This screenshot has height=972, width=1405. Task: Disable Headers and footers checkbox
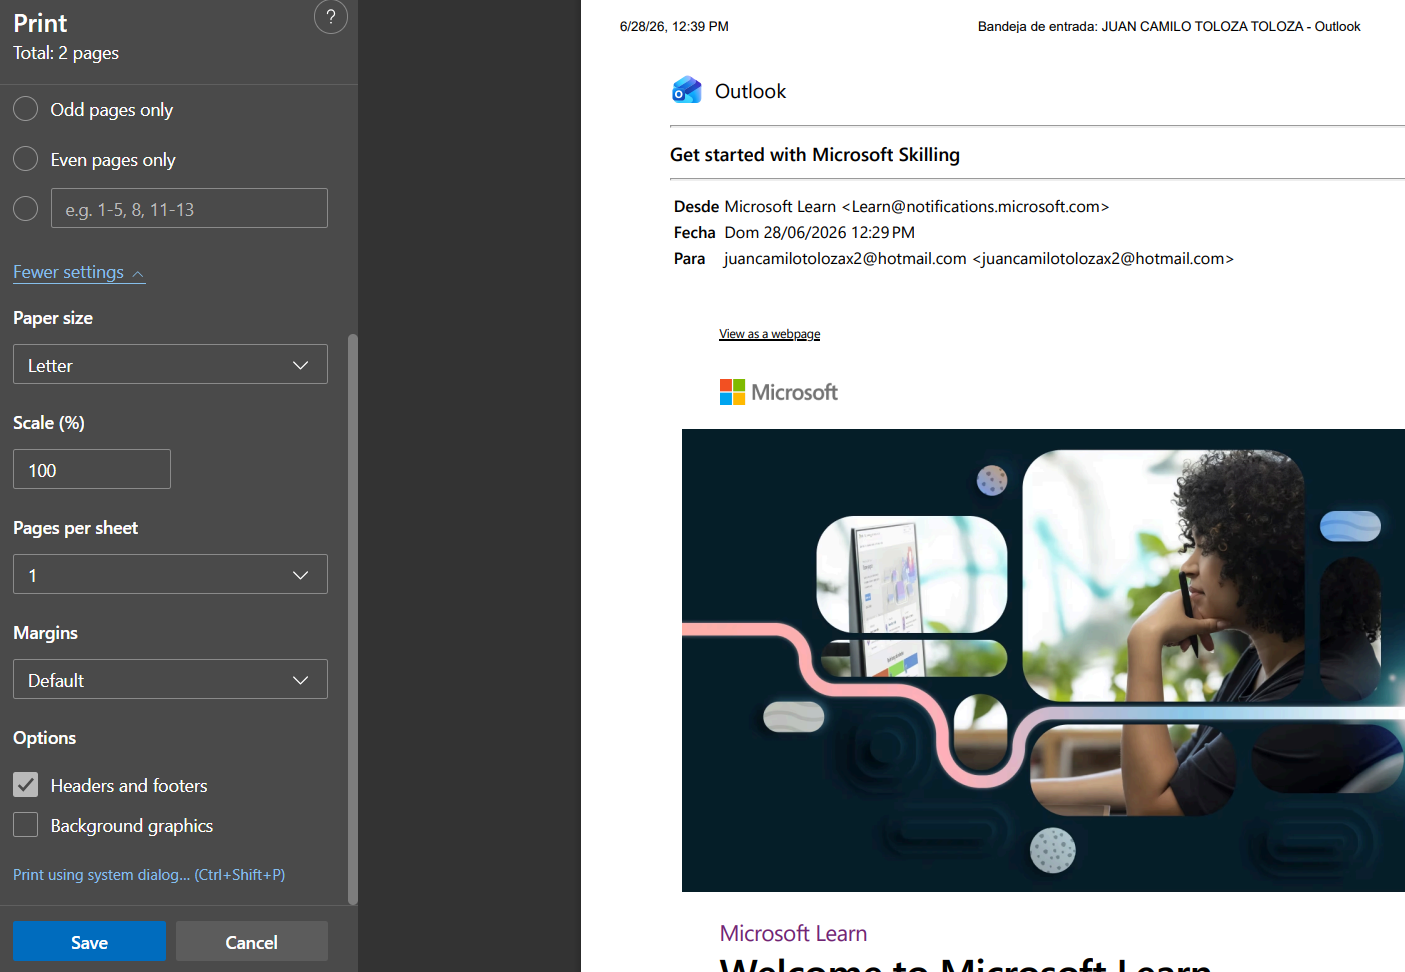26,785
